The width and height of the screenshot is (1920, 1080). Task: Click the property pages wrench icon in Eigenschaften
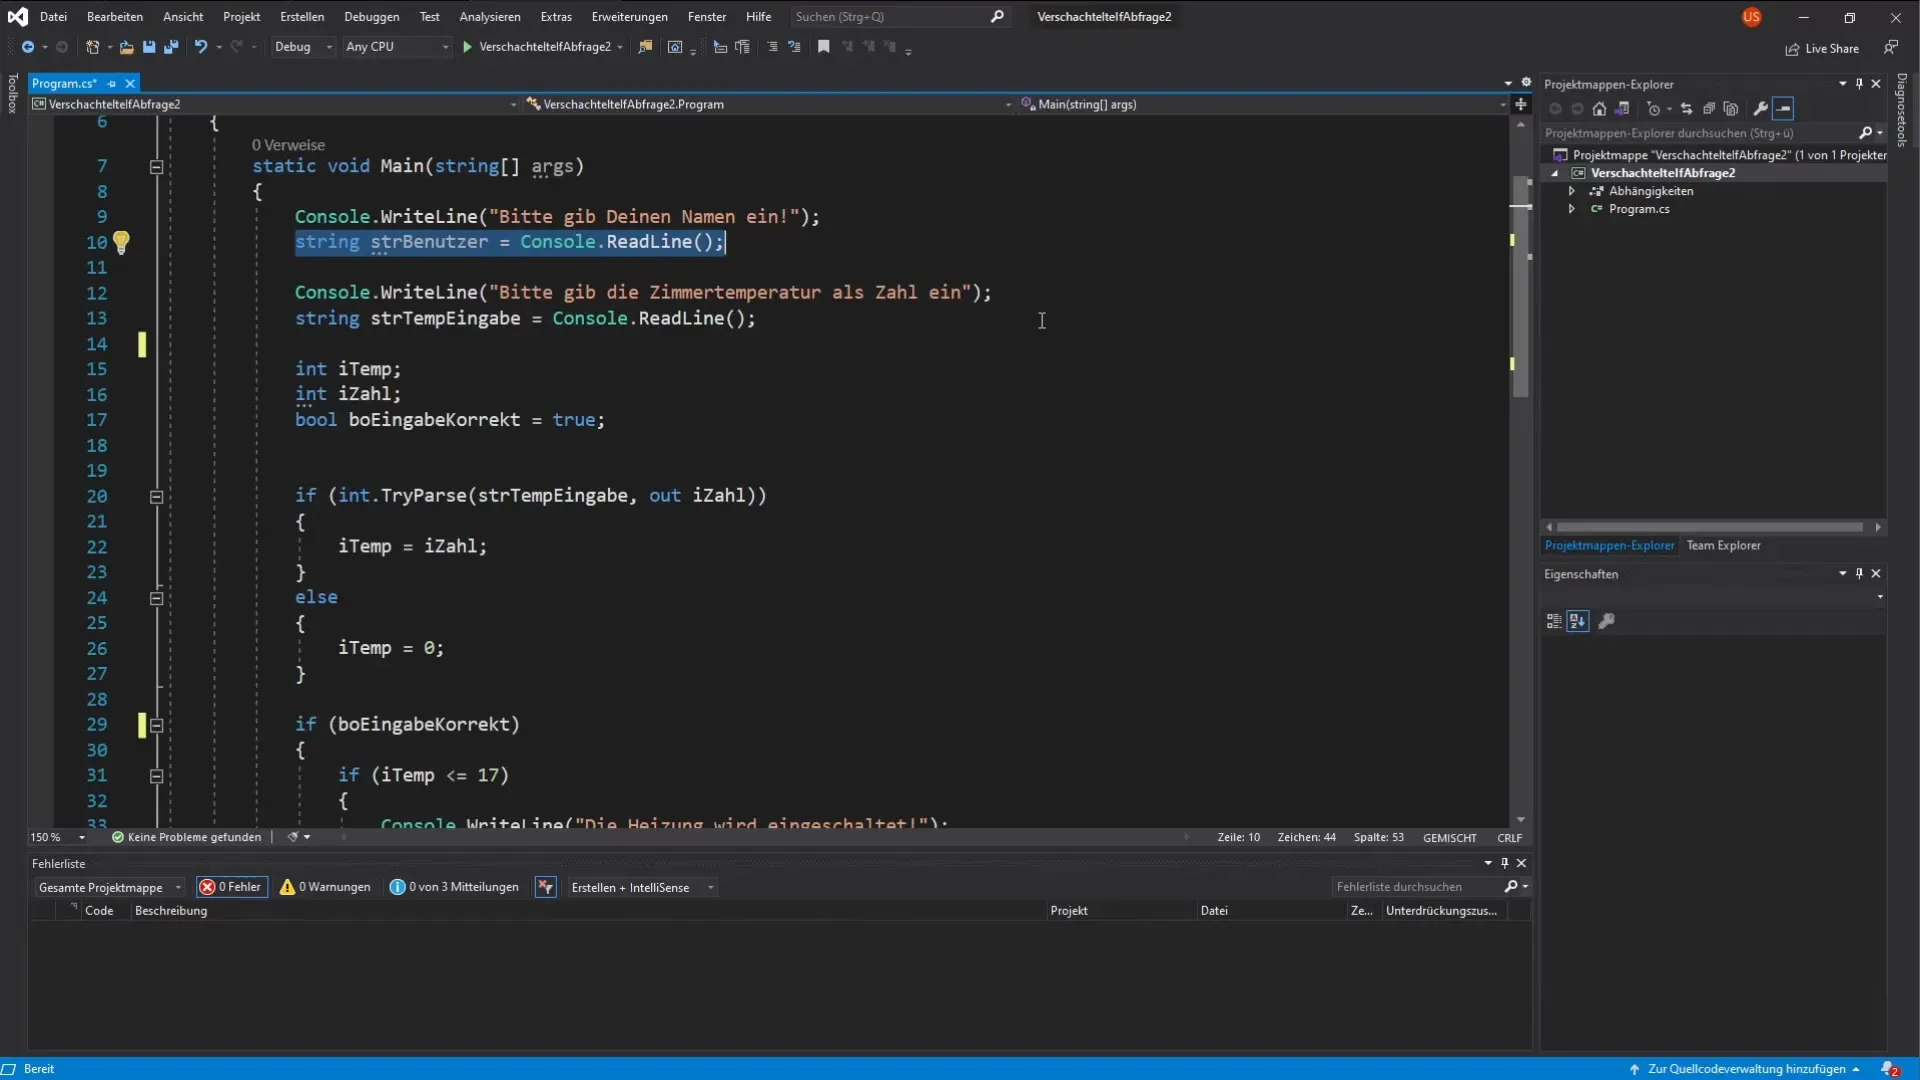[x=1607, y=621]
